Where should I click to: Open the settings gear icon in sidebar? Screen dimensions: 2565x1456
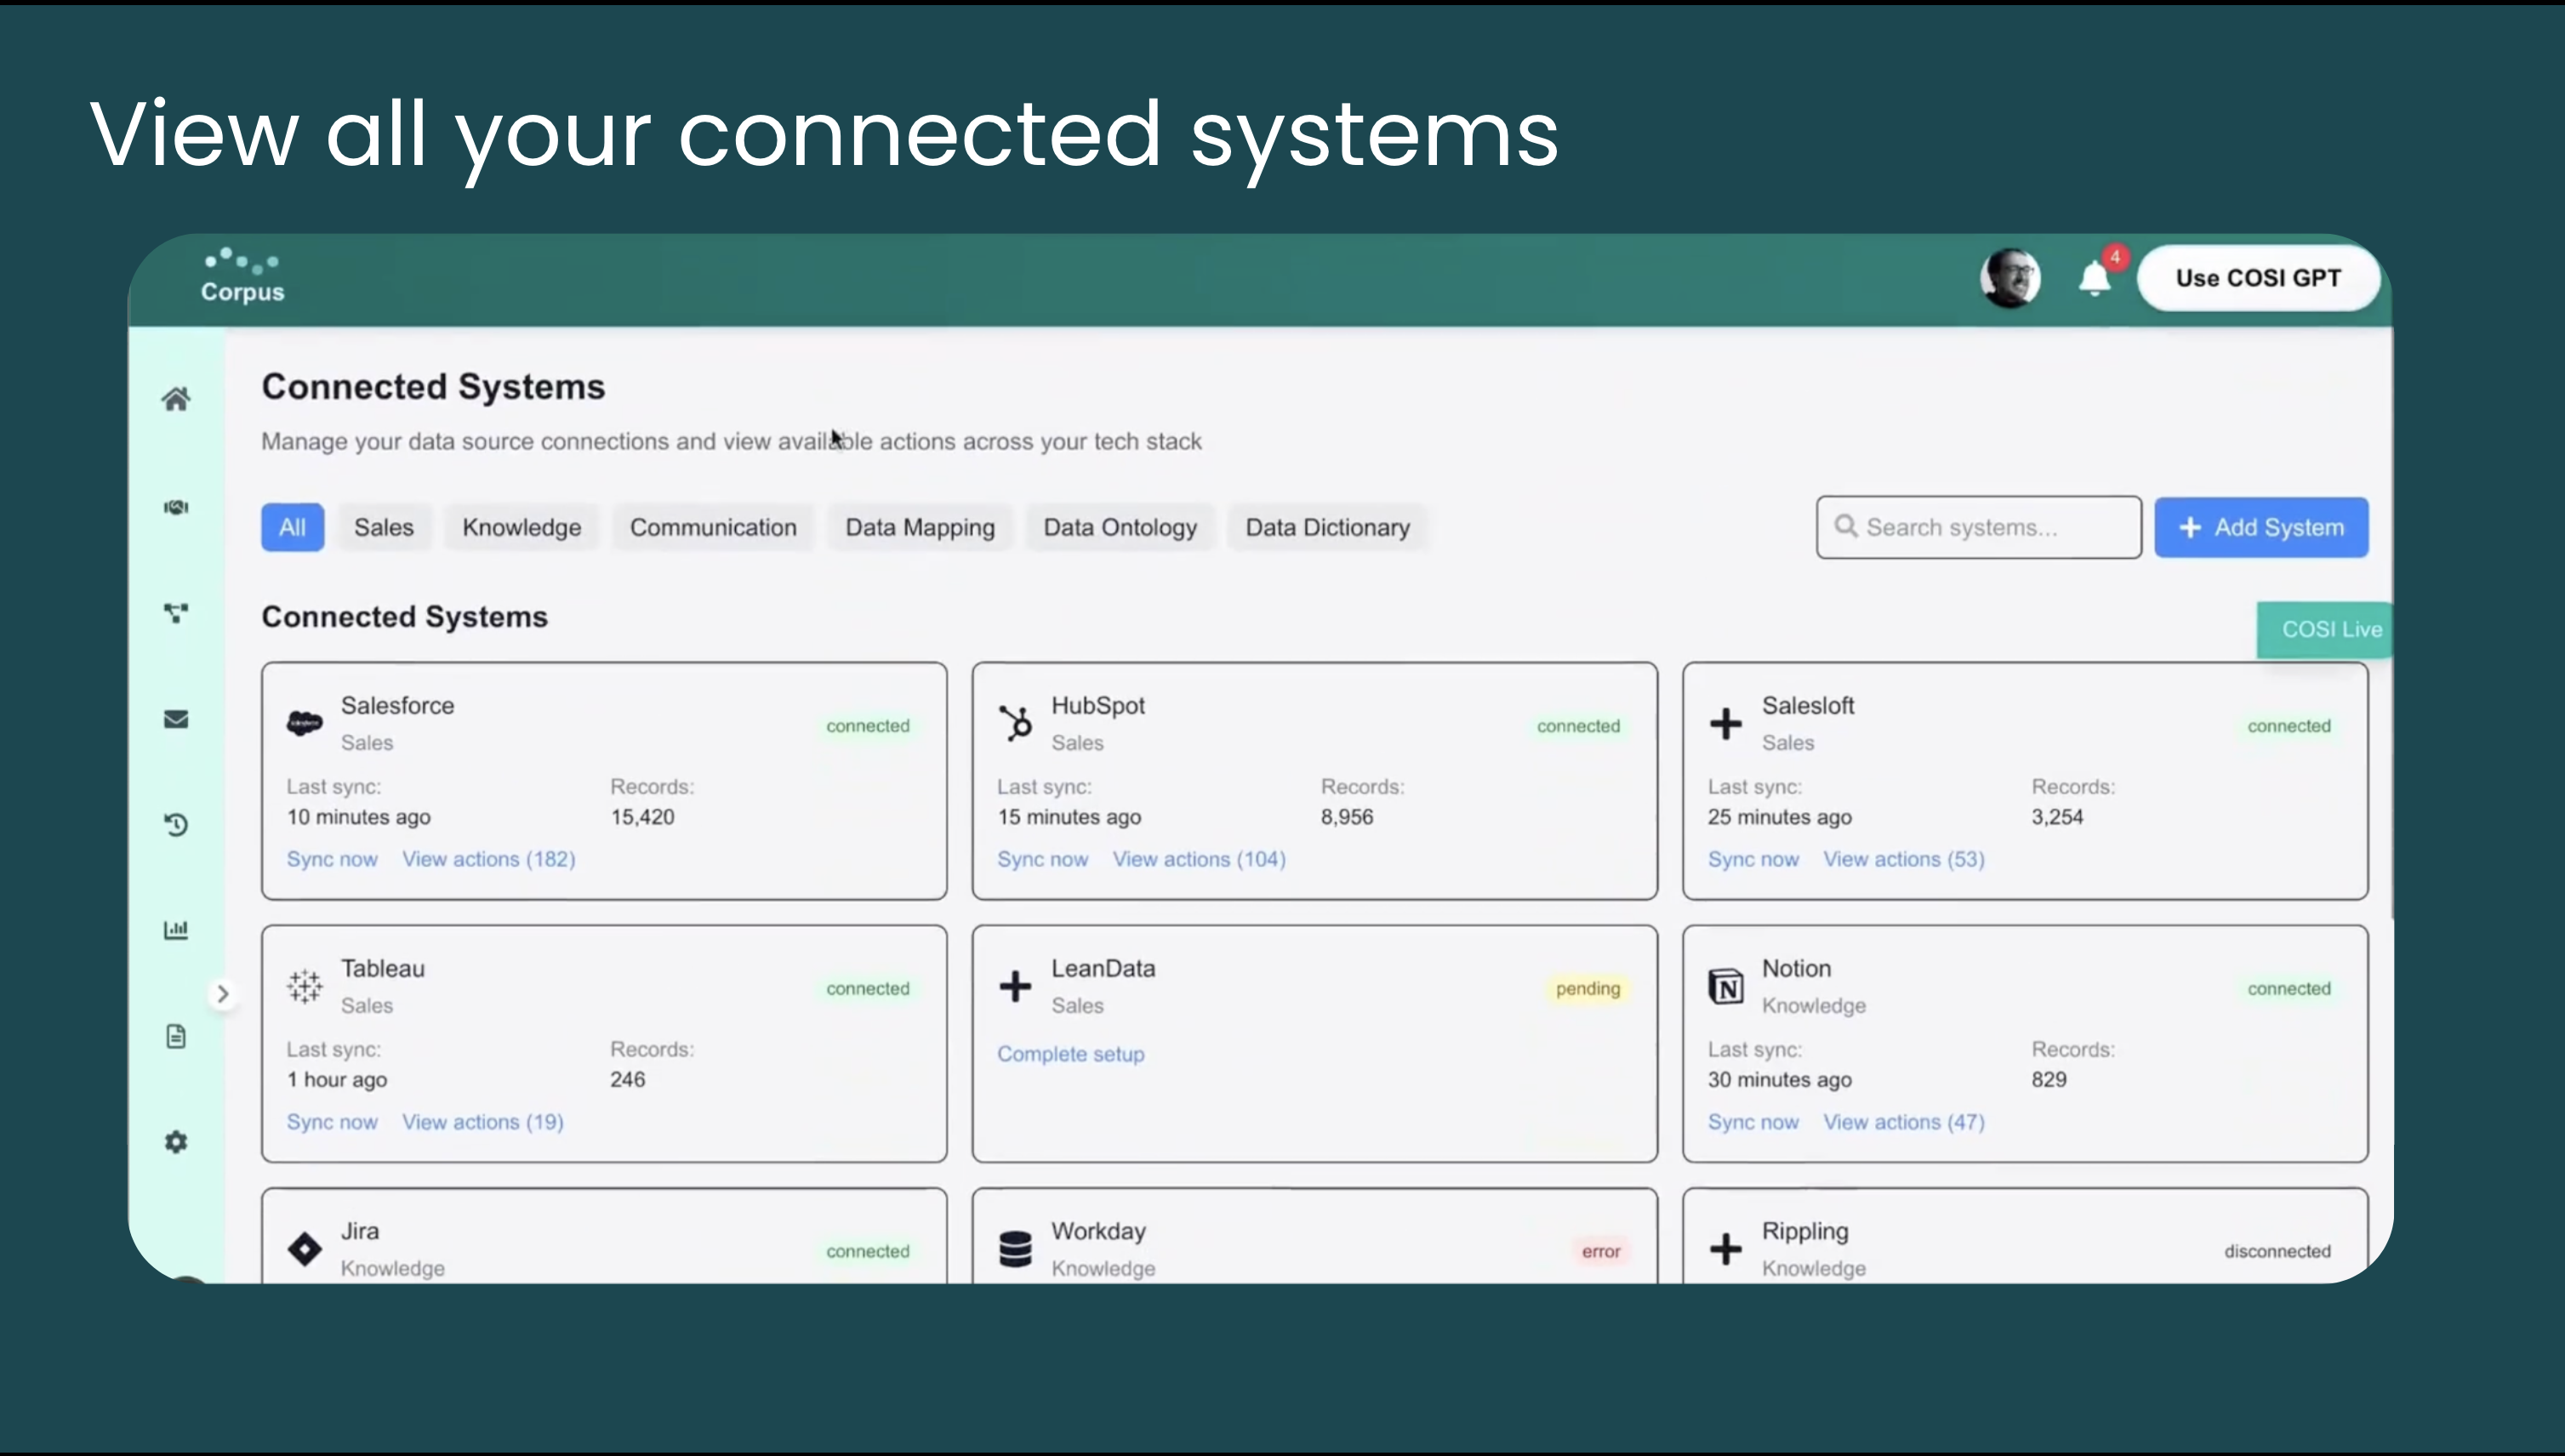point(176,1142)
